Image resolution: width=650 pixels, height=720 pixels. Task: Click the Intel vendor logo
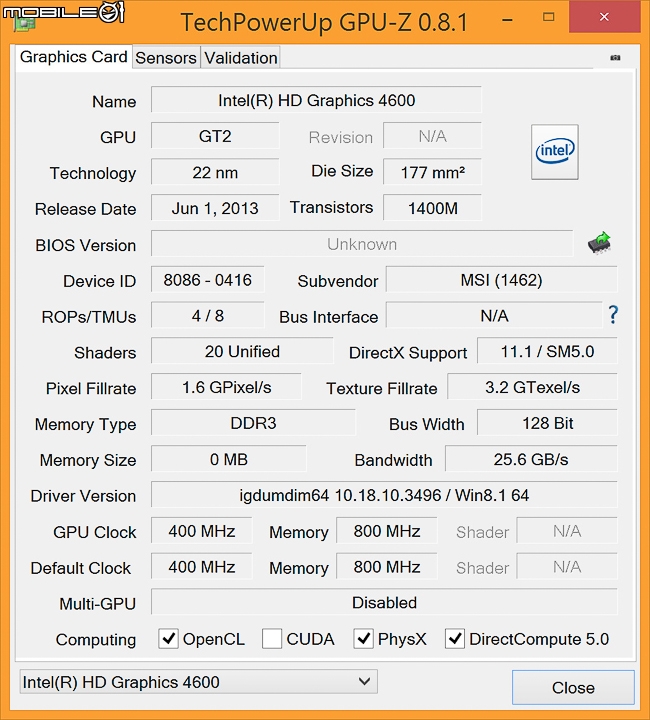pyautogui.click(x=555, y=152)
